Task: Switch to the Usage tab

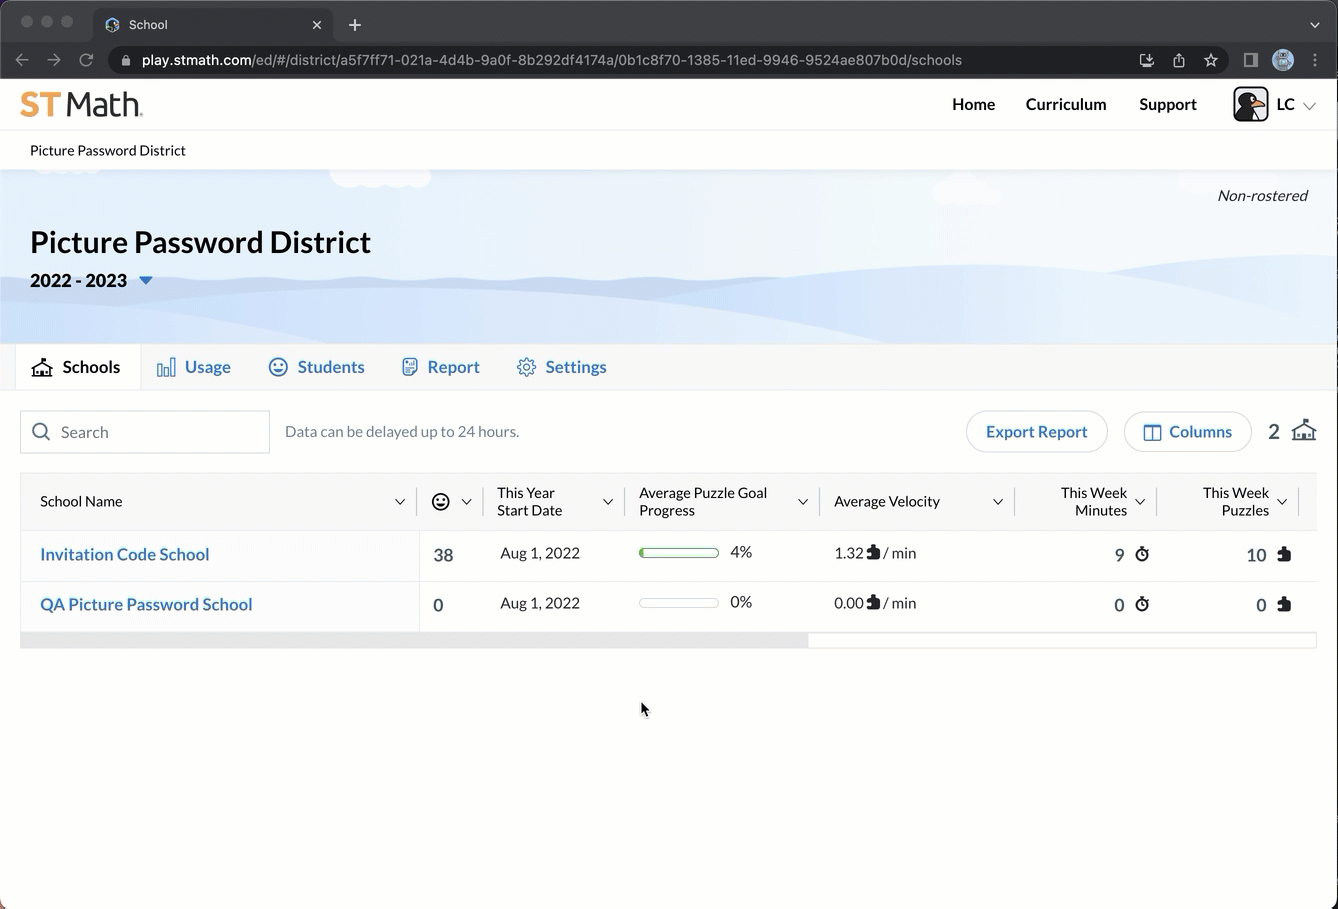Action: click(194, 367)
